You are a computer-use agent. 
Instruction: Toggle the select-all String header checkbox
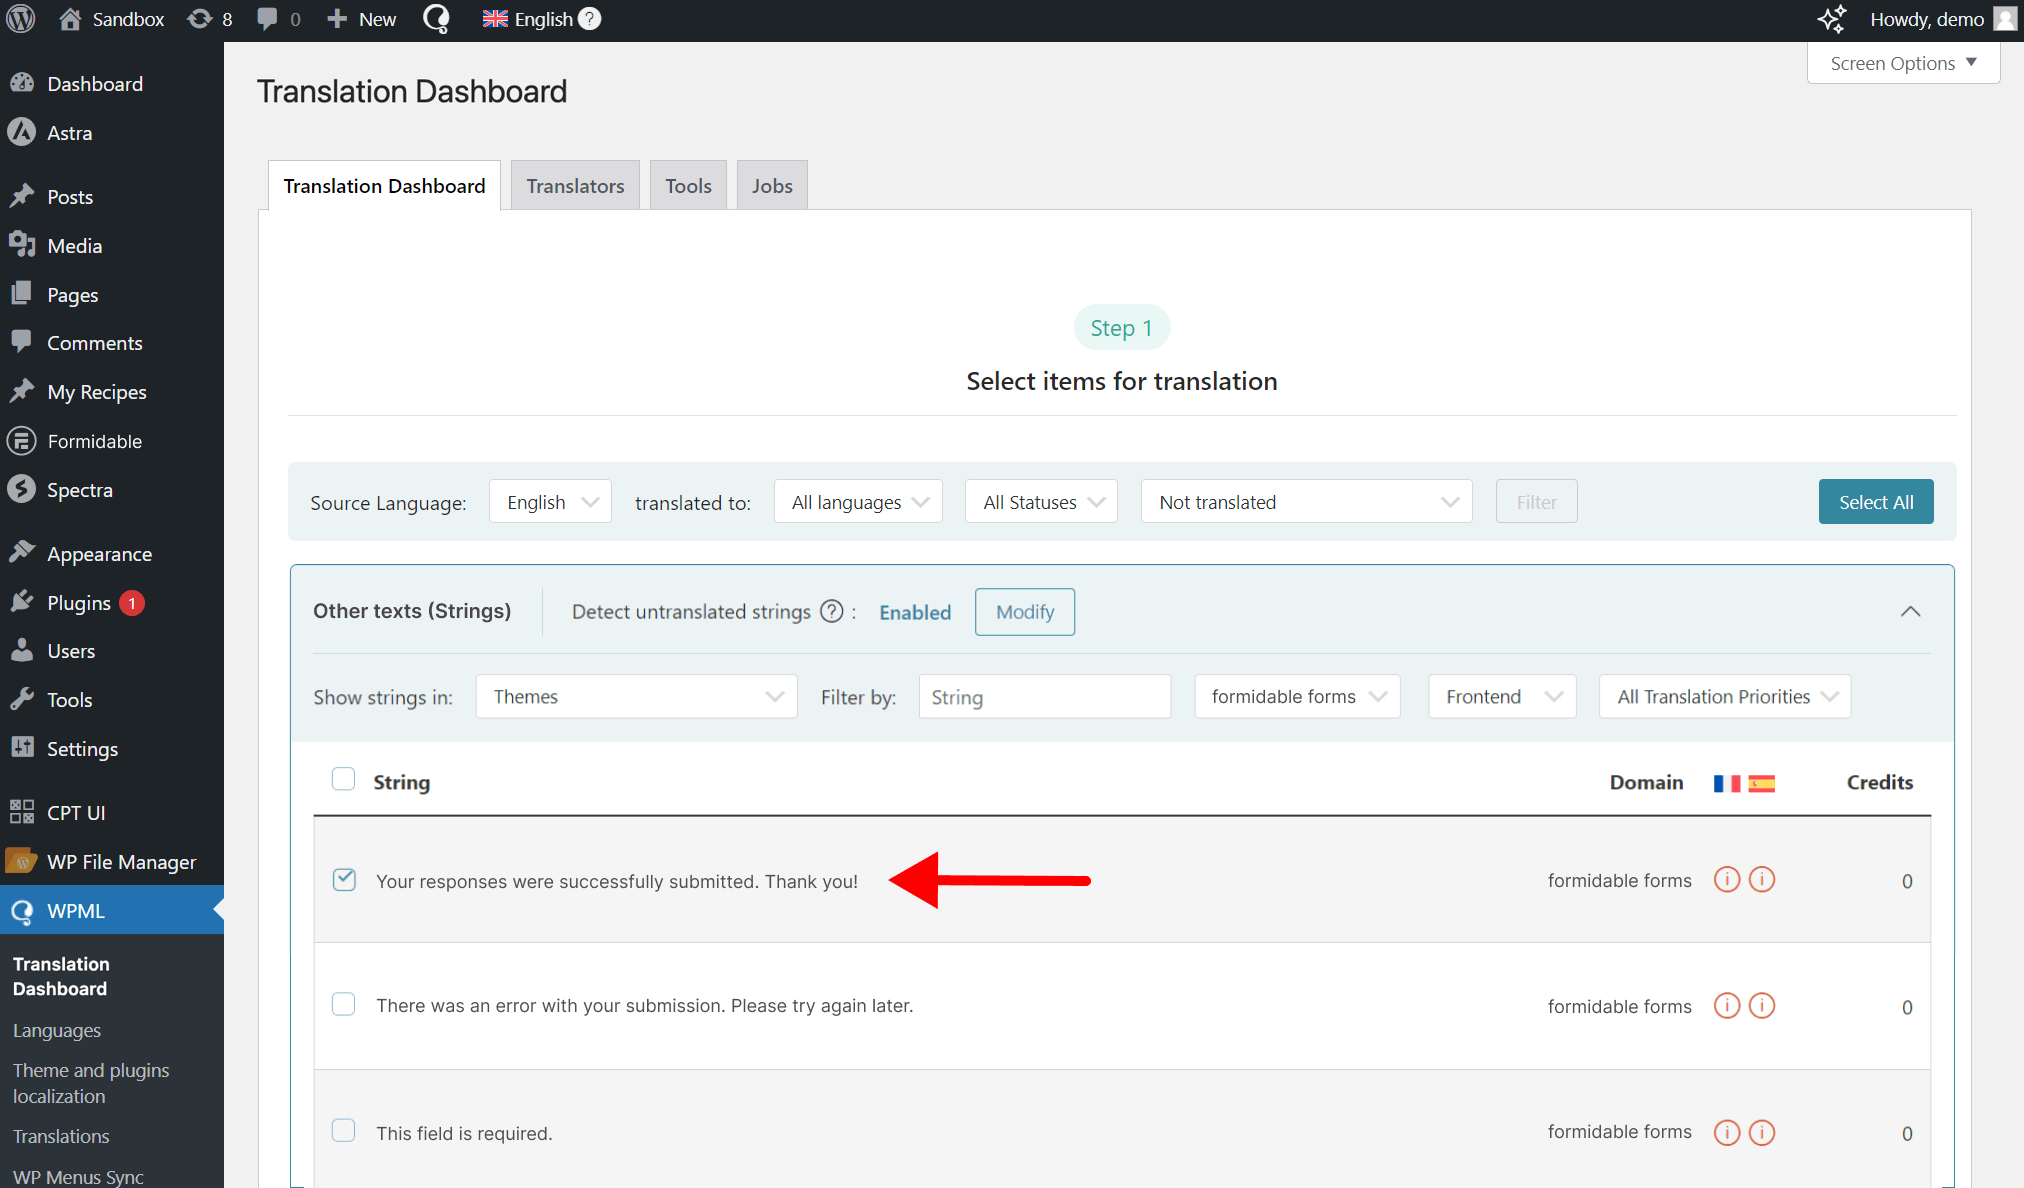click(343, 779)
